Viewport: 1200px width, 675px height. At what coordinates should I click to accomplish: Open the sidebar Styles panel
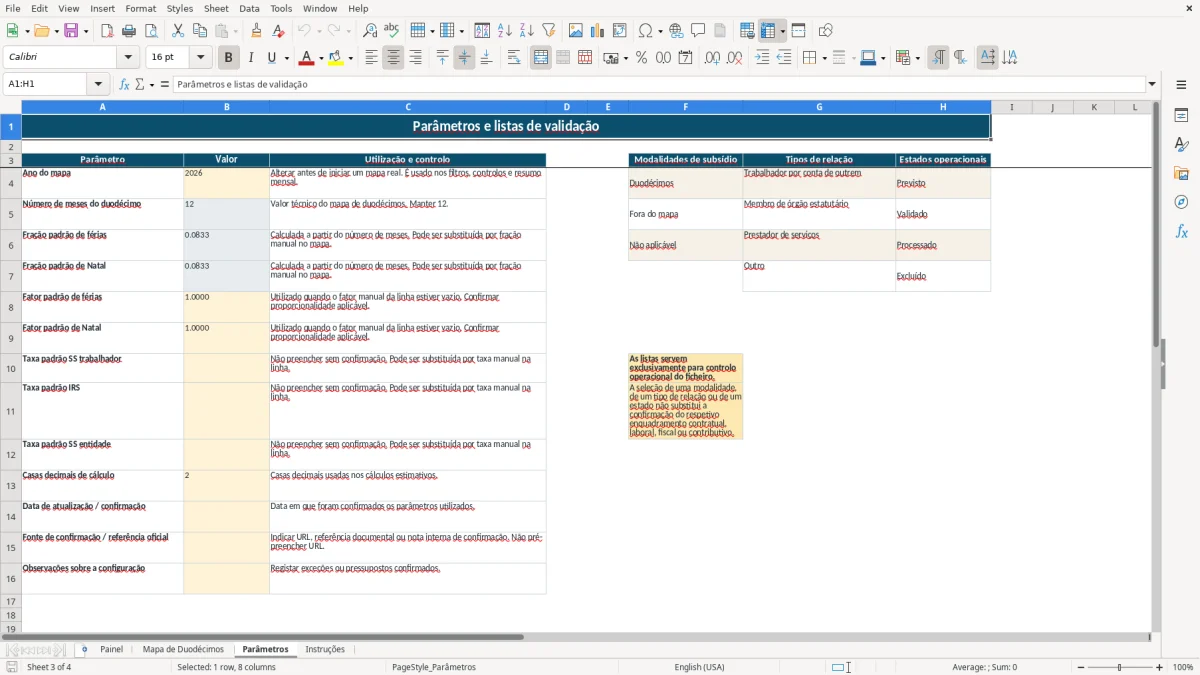1181,144
